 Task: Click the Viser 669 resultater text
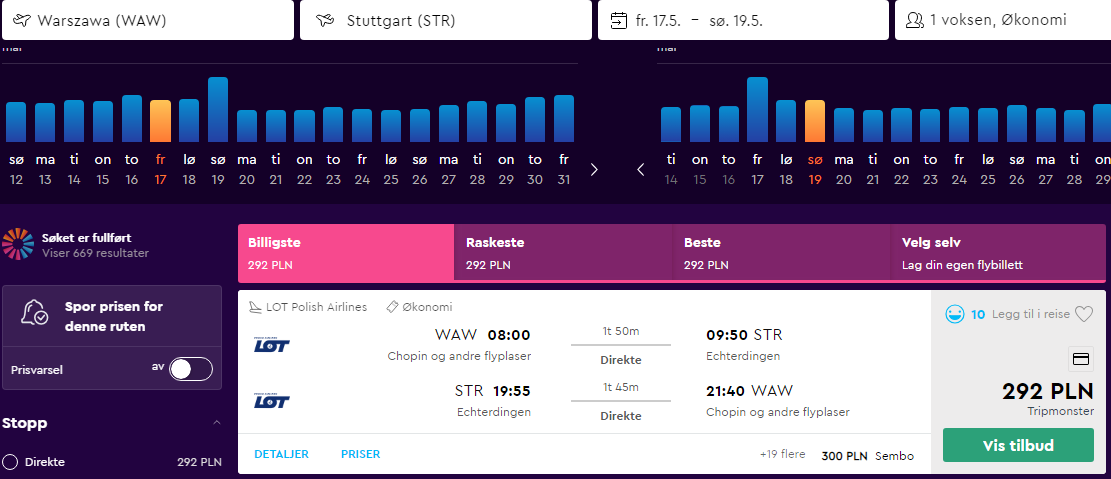click(x=96, y=253)
